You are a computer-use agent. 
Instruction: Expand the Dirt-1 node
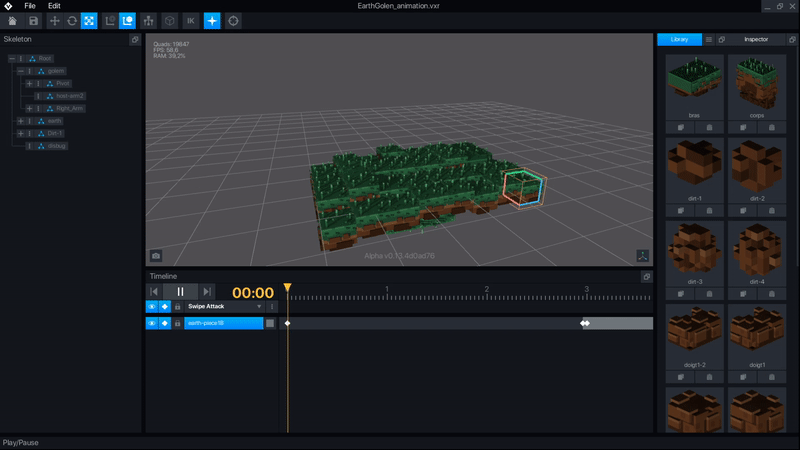[20, 134]
